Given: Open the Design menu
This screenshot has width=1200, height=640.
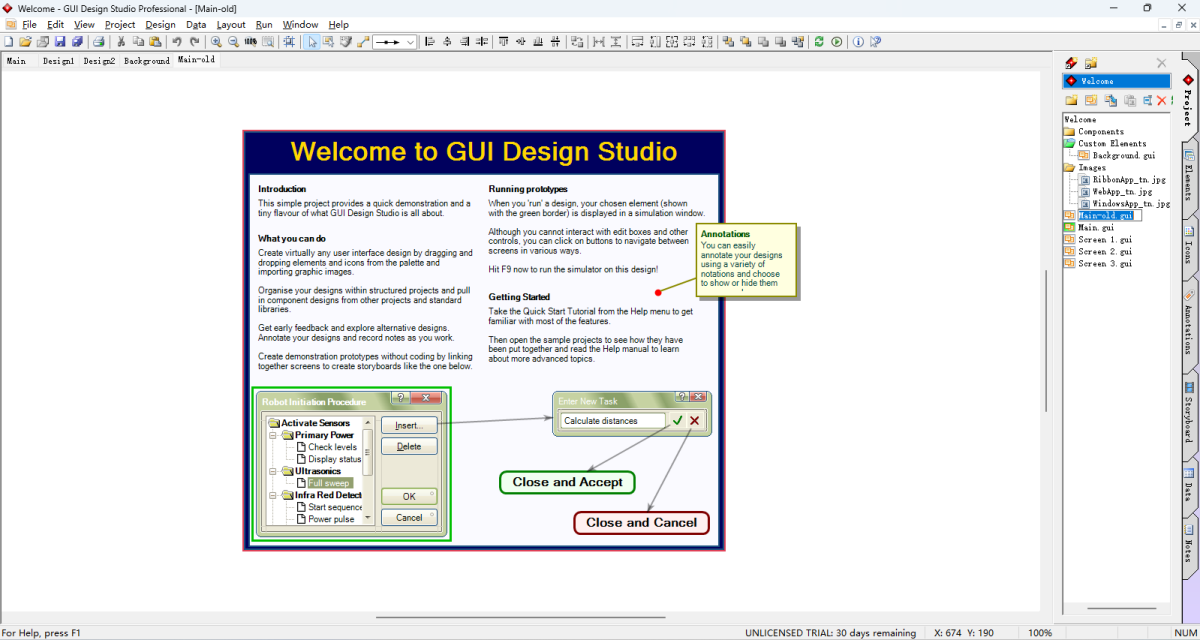Looking at the screenshot, I should click(x=160, y=24).
